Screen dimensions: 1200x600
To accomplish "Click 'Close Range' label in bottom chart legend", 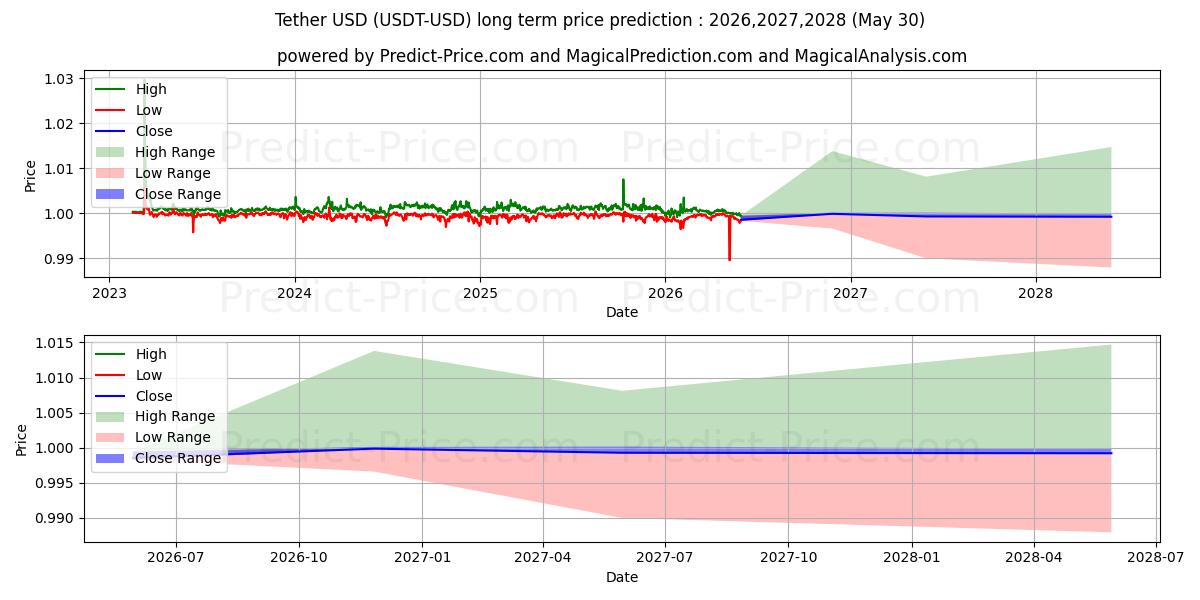I will (178, 458).
